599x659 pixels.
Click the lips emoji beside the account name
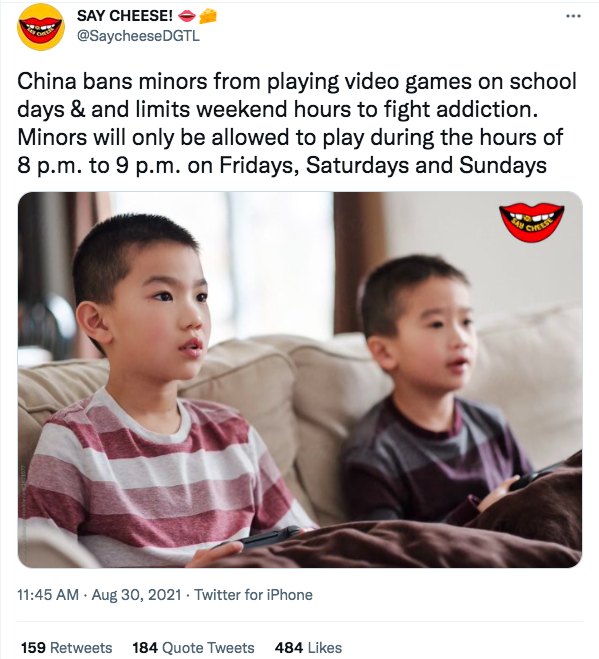click(x=187, y=16)
